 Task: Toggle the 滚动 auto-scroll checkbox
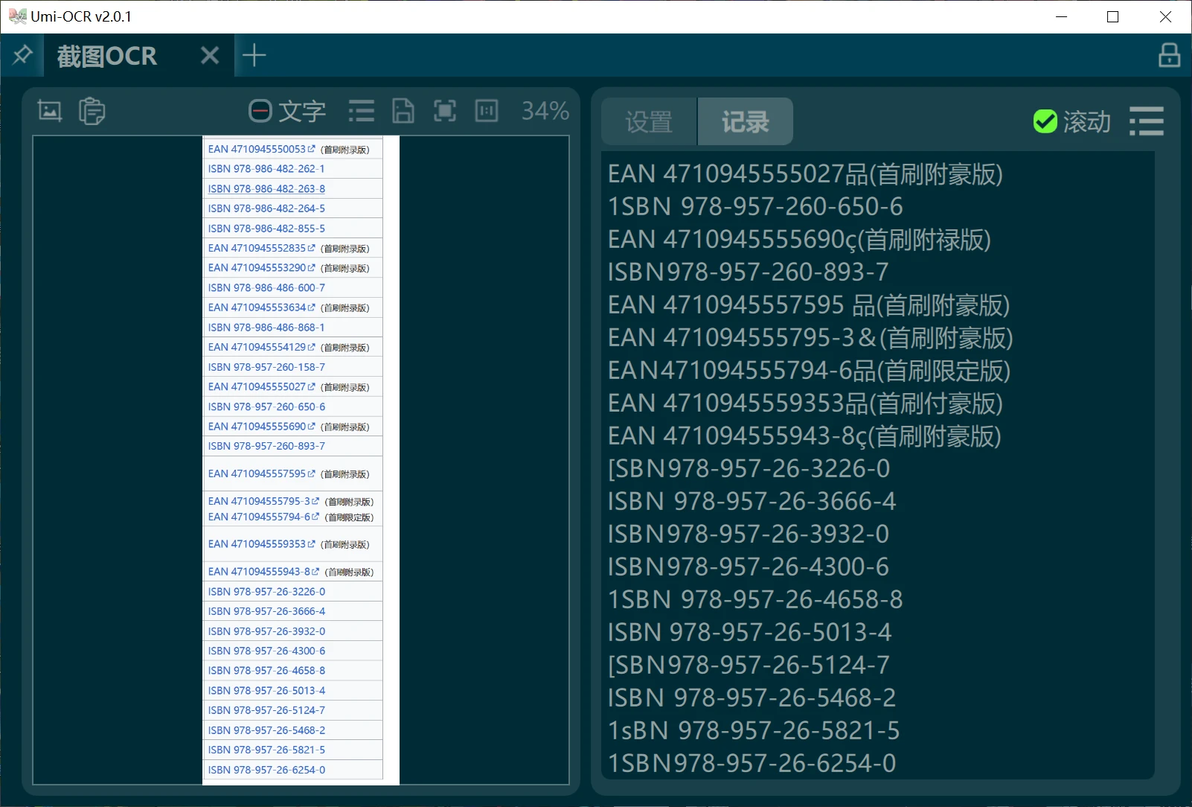[1072, 122]
